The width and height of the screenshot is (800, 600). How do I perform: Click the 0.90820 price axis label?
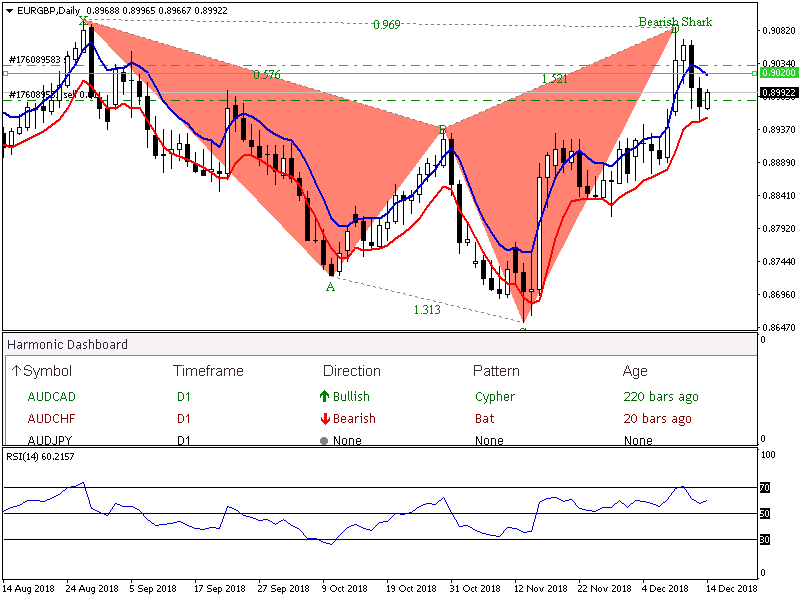click(779, 31)
